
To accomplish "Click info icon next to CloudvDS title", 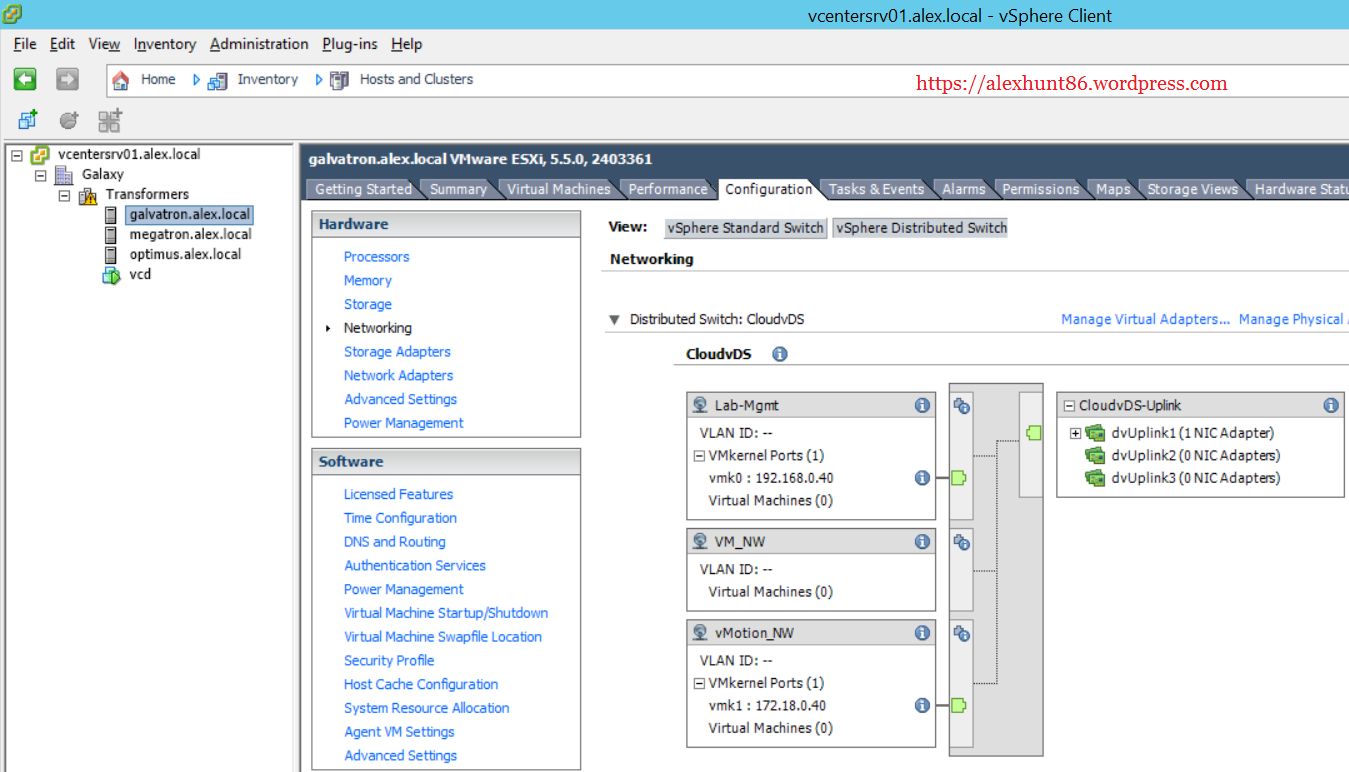I will (x=780, y=354).
